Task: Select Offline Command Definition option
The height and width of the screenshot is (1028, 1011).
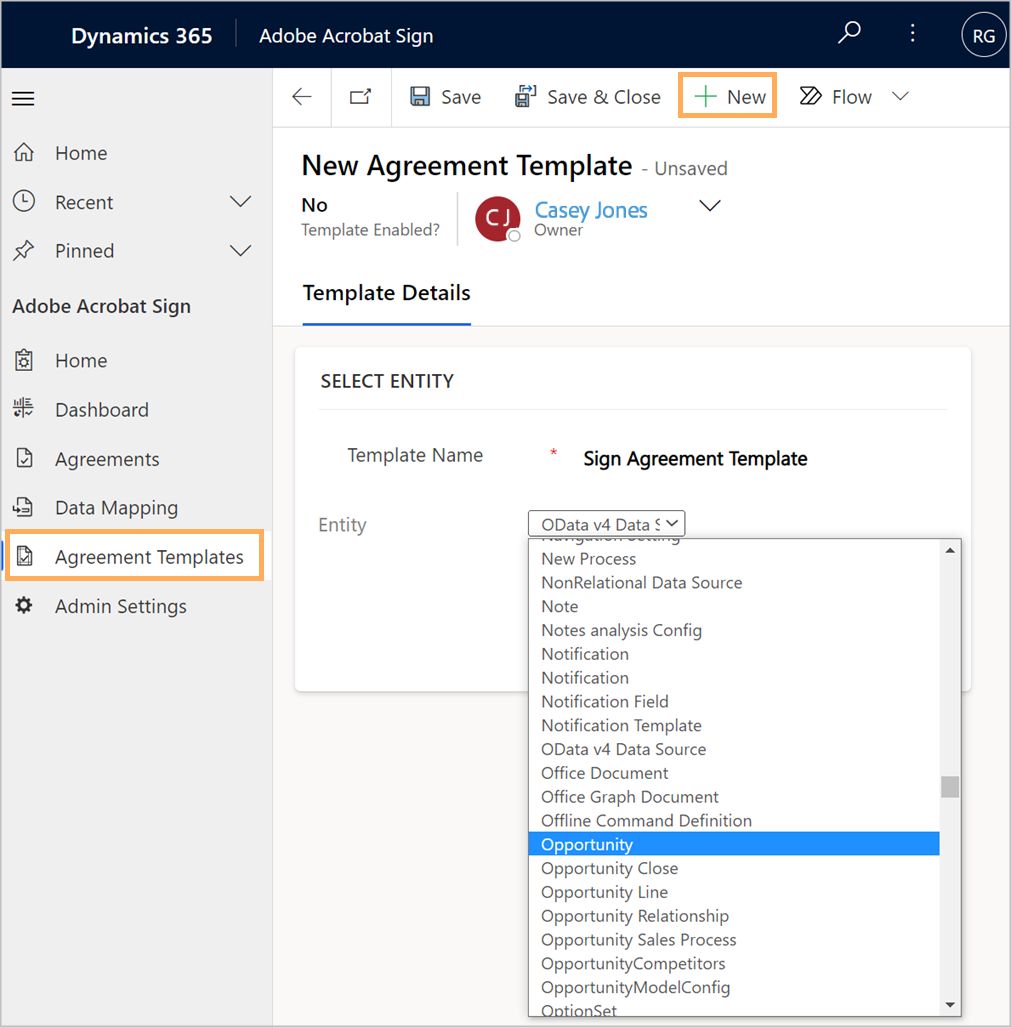Action: (734, 820)
